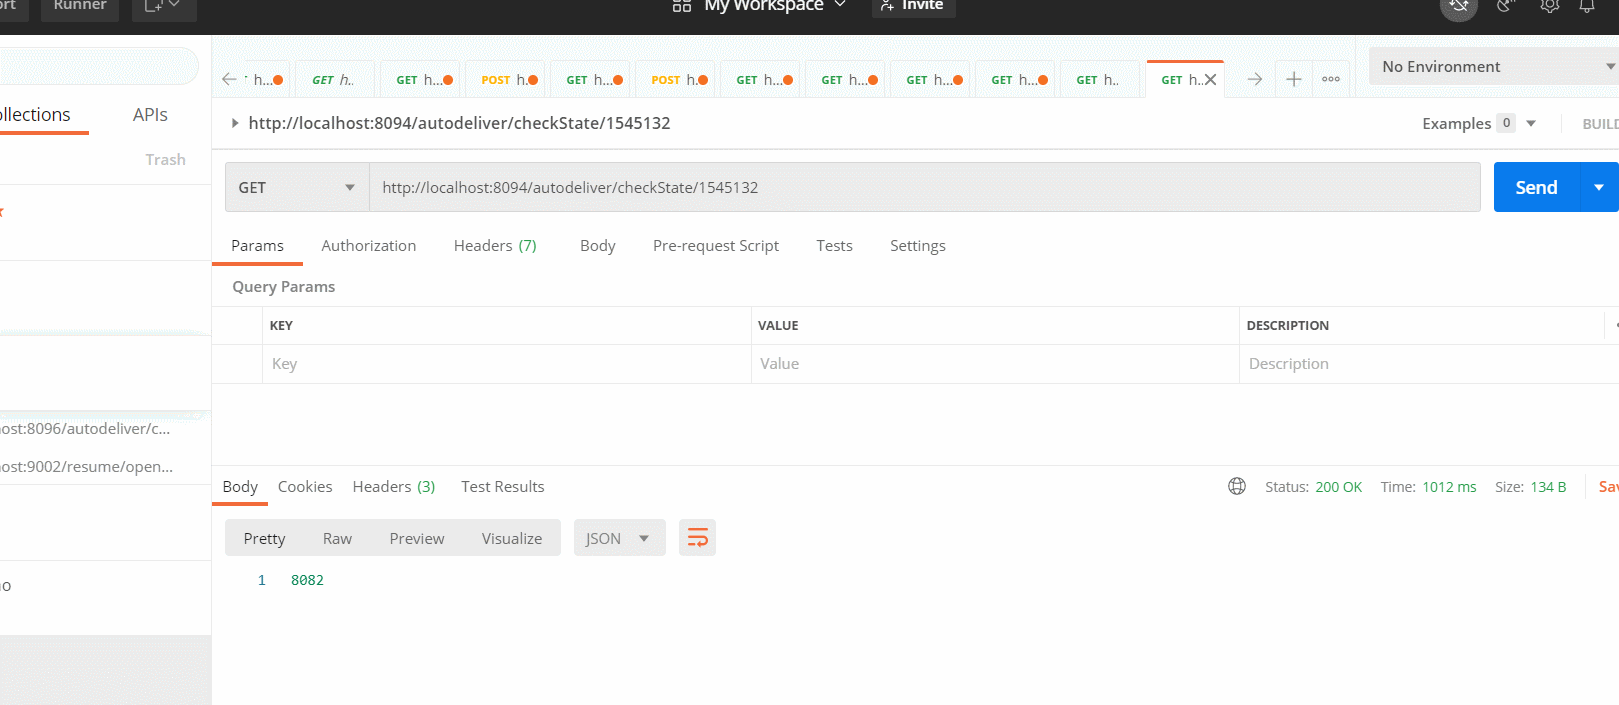This screenshot has height=705, width=1619.
Task: Select the response Body tab
Action: click(x=240, y=487)
